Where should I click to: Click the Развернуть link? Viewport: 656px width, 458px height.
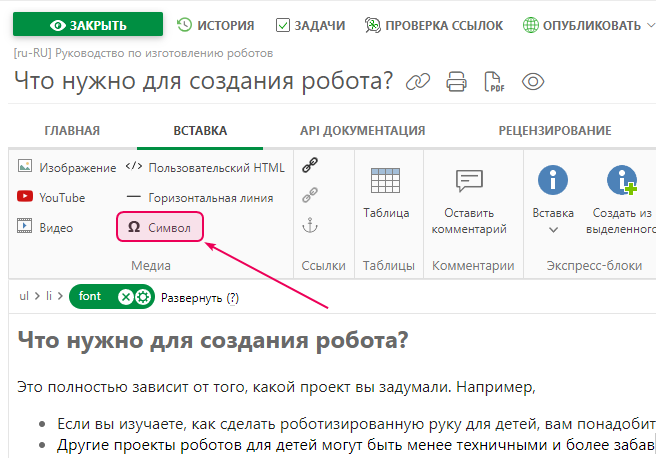(191, 298)
